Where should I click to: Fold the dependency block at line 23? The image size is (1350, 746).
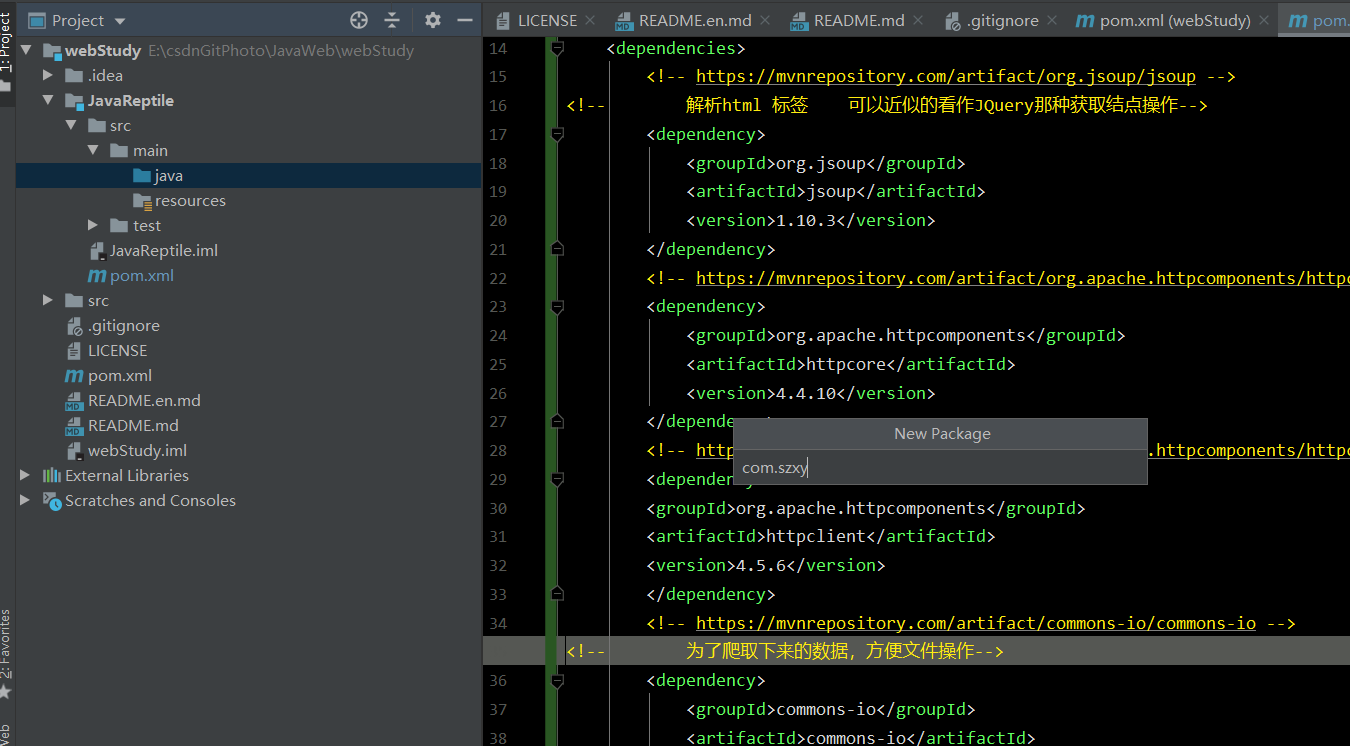click(x=557, y=306)
